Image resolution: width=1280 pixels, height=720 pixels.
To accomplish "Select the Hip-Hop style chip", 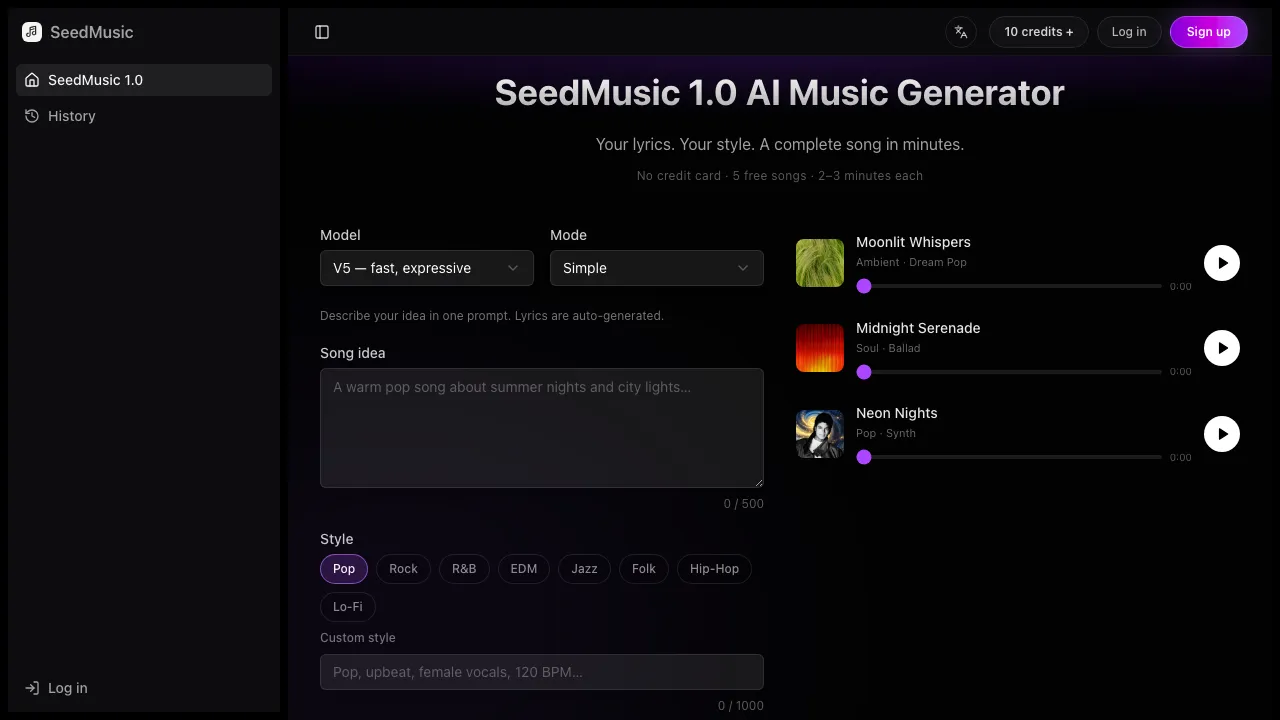I will coord(714,569).
